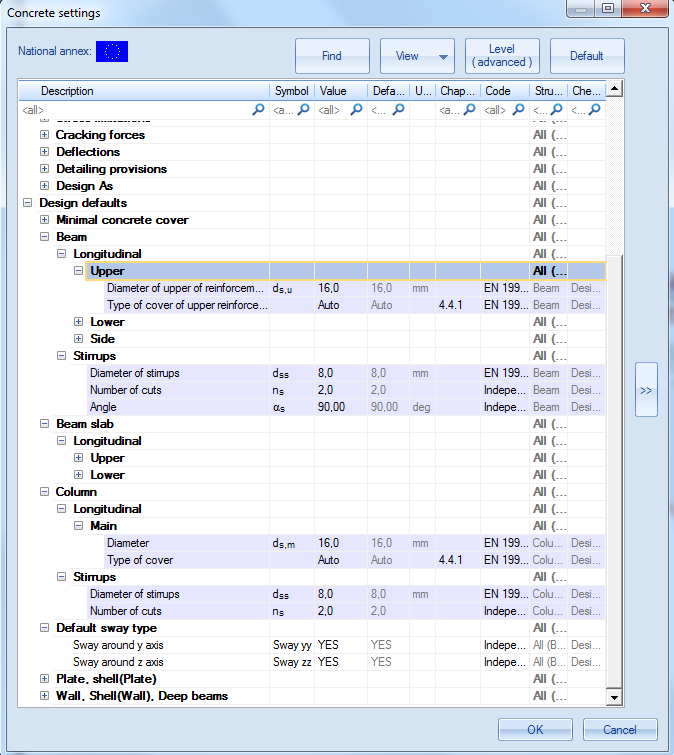Viewport: 674px width, 755px height.
Task: Click the Check column filter magnifier
Action: pyautogui.click(x=595, y=110)
